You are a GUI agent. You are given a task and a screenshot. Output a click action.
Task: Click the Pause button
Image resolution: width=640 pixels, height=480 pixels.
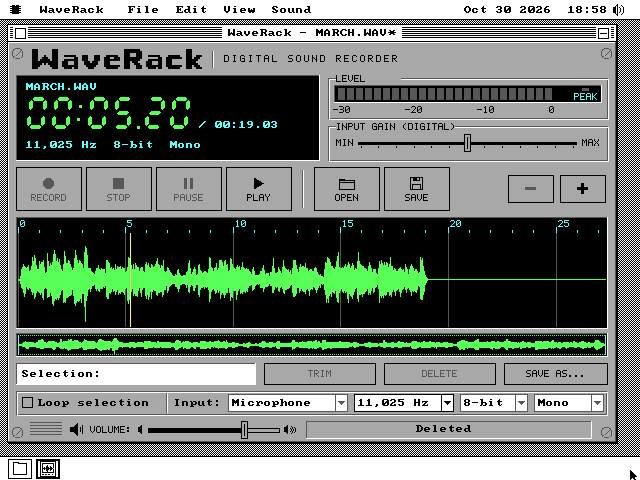189,189
